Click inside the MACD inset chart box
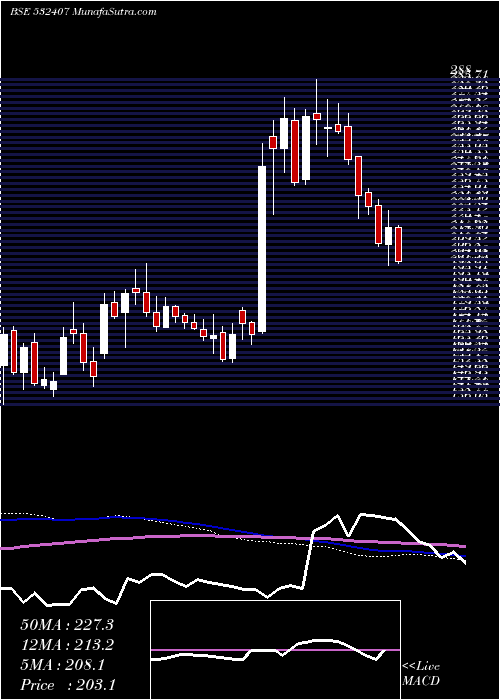This screenshot has height=700, width=500. [x=275, y=650]
